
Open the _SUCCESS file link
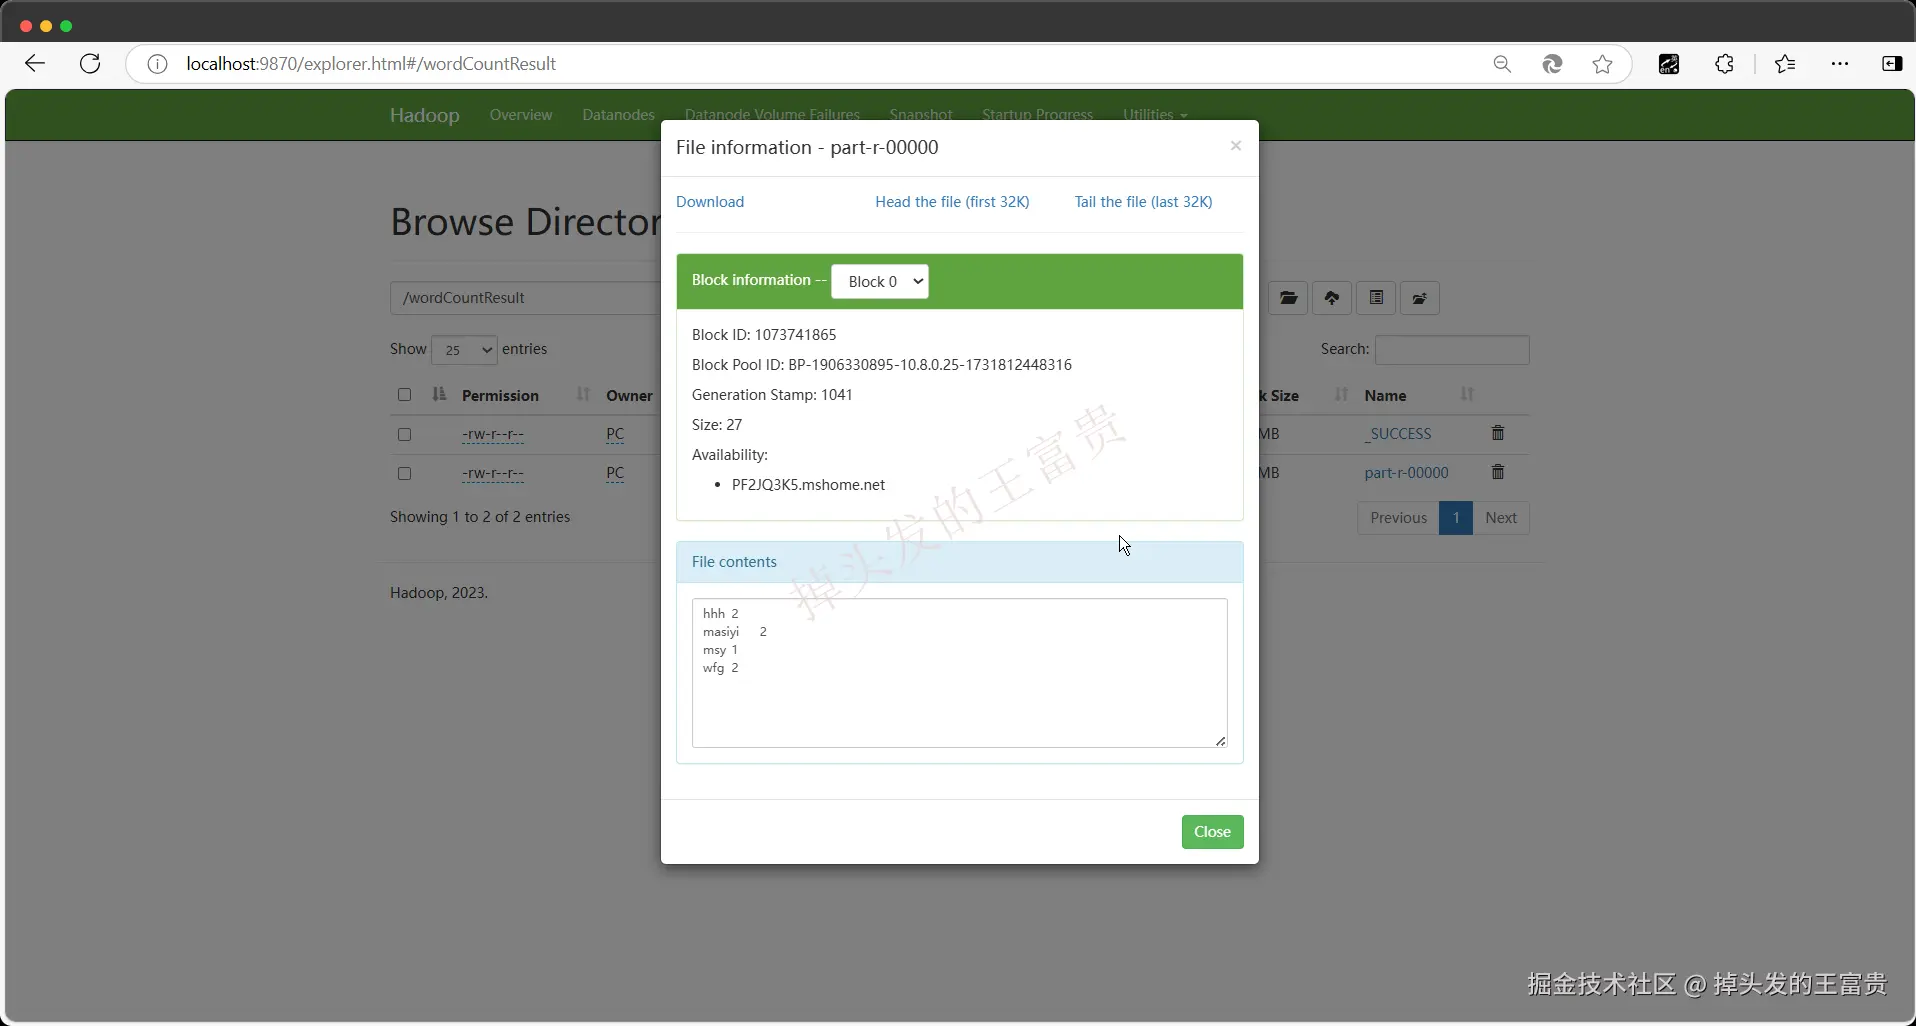1398,434
